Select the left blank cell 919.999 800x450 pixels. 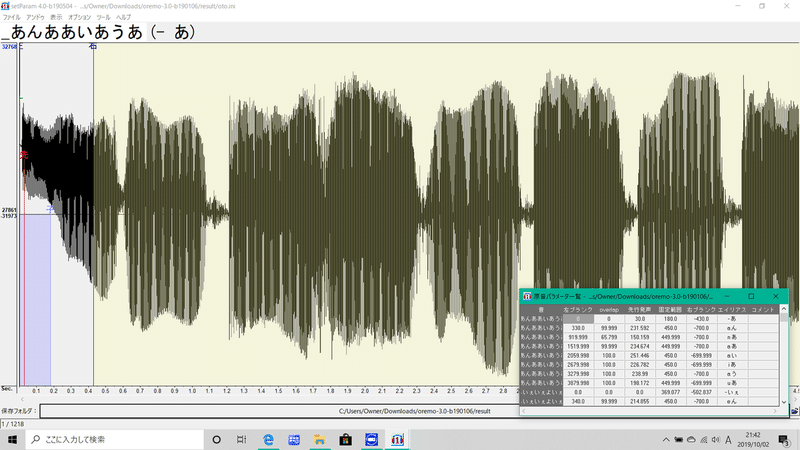[x=578, y=337]
